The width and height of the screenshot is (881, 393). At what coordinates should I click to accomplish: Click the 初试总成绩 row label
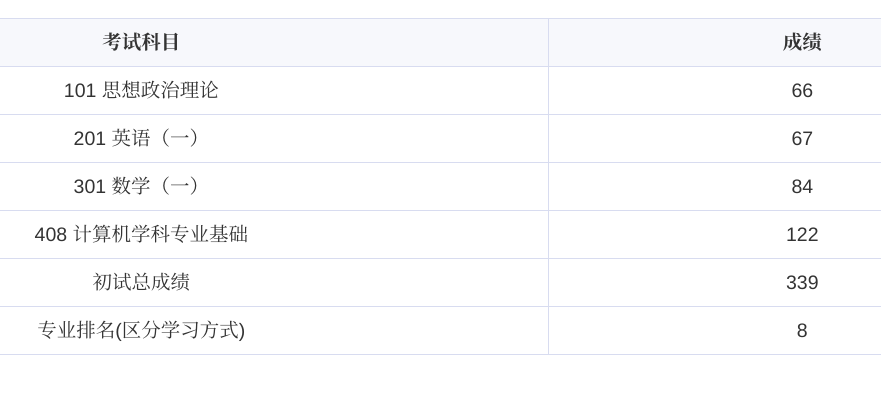(140, 282)
